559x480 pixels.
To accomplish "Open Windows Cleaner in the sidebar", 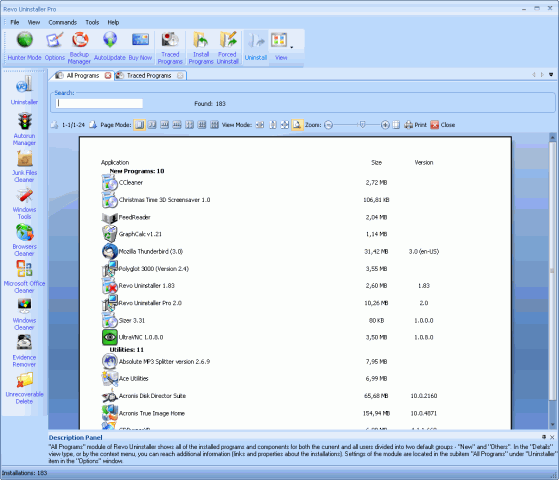I will tap(24, 314).
